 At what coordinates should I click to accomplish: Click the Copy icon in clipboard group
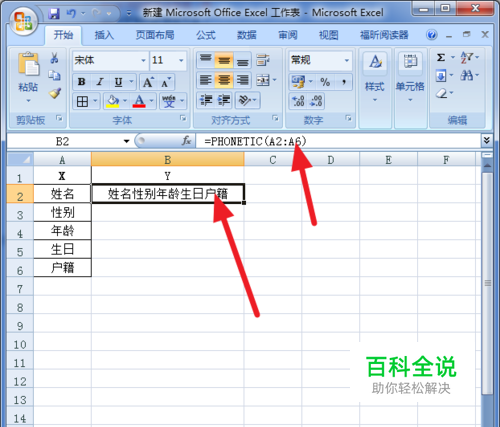pyautogui.click(x=54, y=75)
